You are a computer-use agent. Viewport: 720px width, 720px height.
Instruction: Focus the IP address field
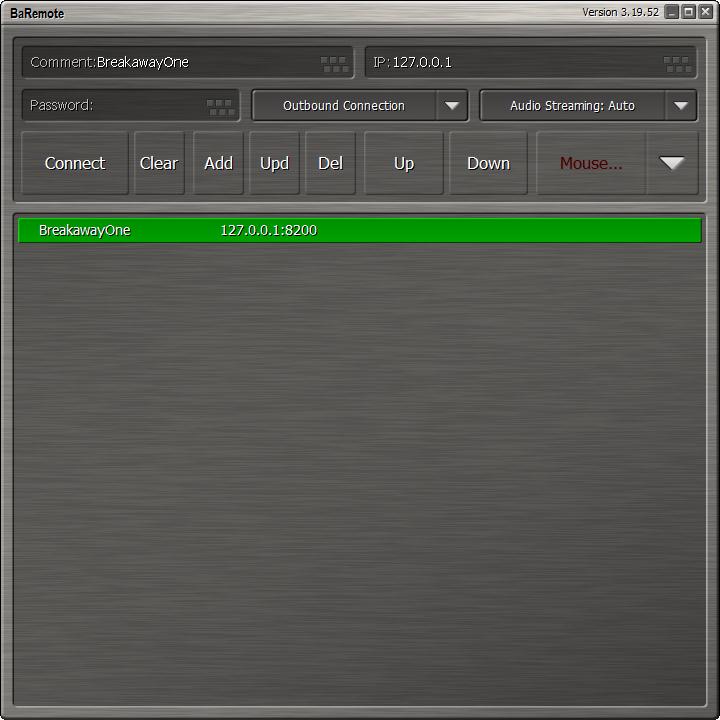click(x=530, y=62)
